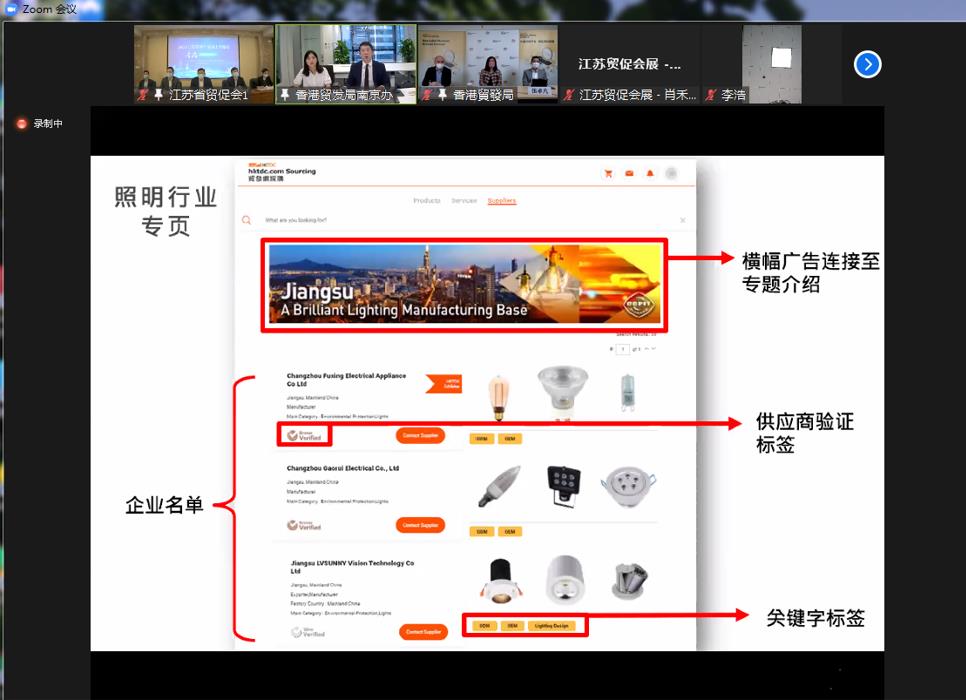Open the black LED floodlight product image
This screenshot has width=966, height=700.
tap(563, 486)
